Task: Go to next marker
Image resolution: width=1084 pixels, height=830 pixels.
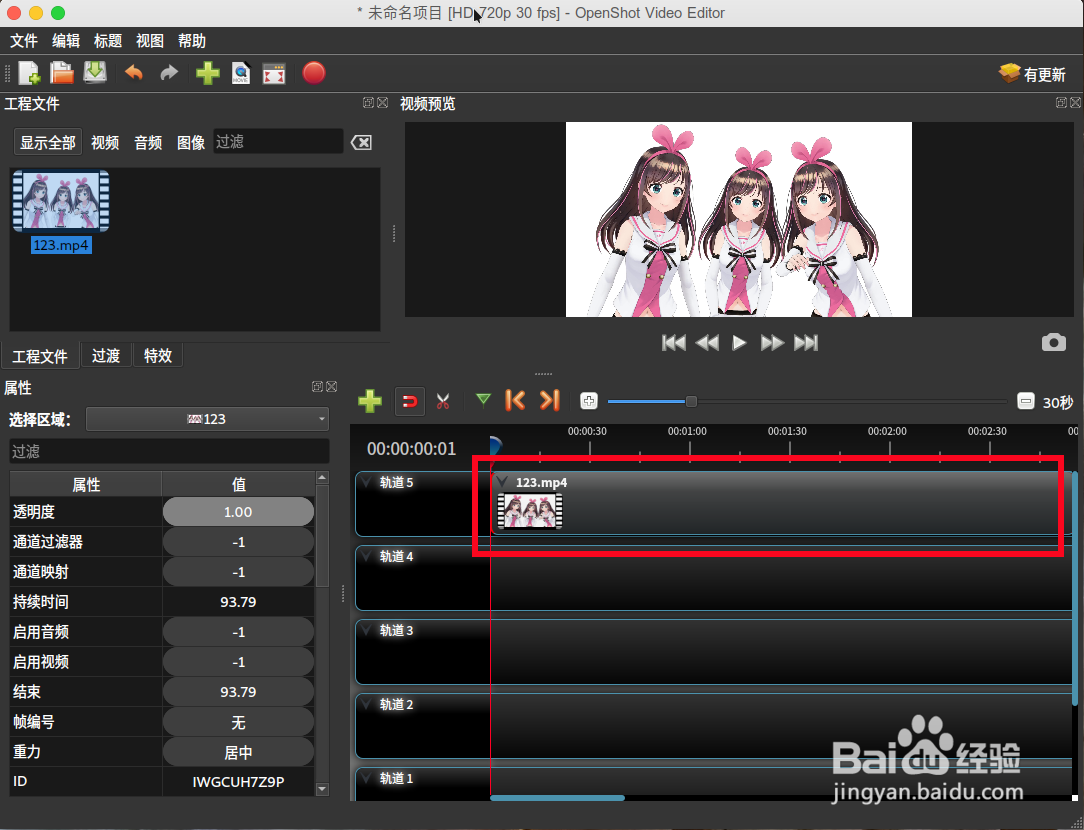Action: point(550,400)
